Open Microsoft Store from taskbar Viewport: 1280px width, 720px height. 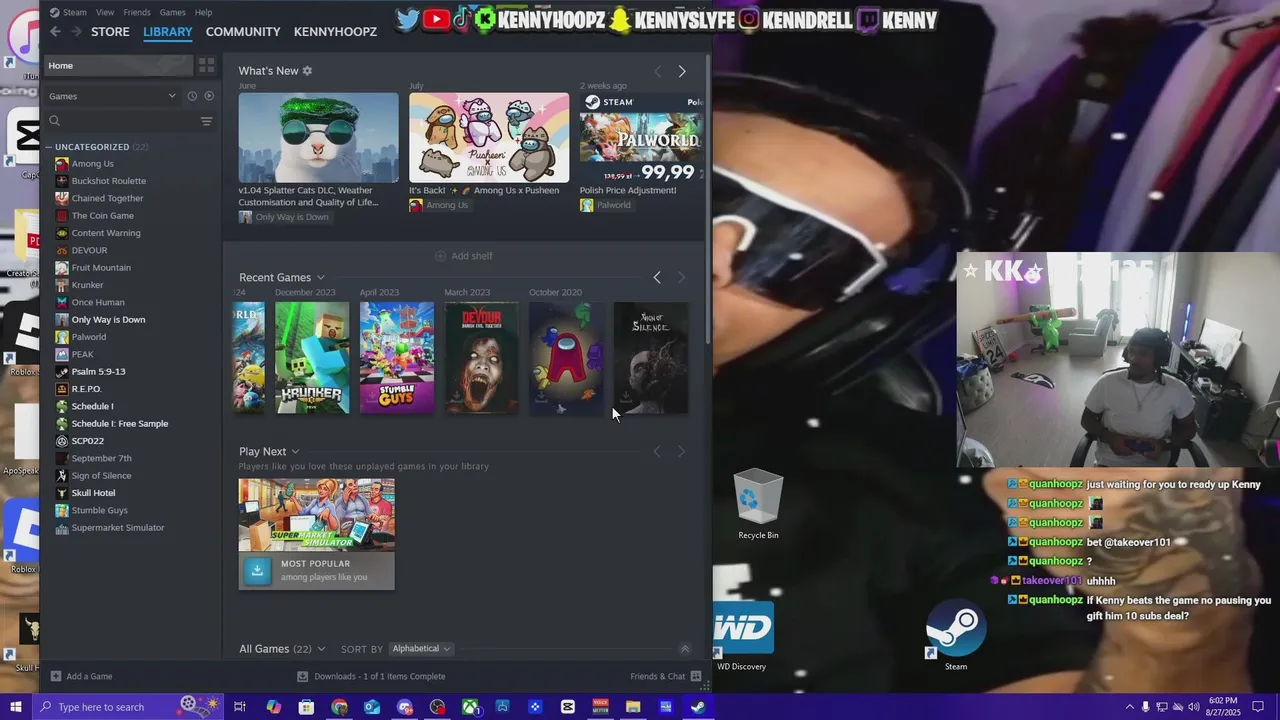[306, 707]
